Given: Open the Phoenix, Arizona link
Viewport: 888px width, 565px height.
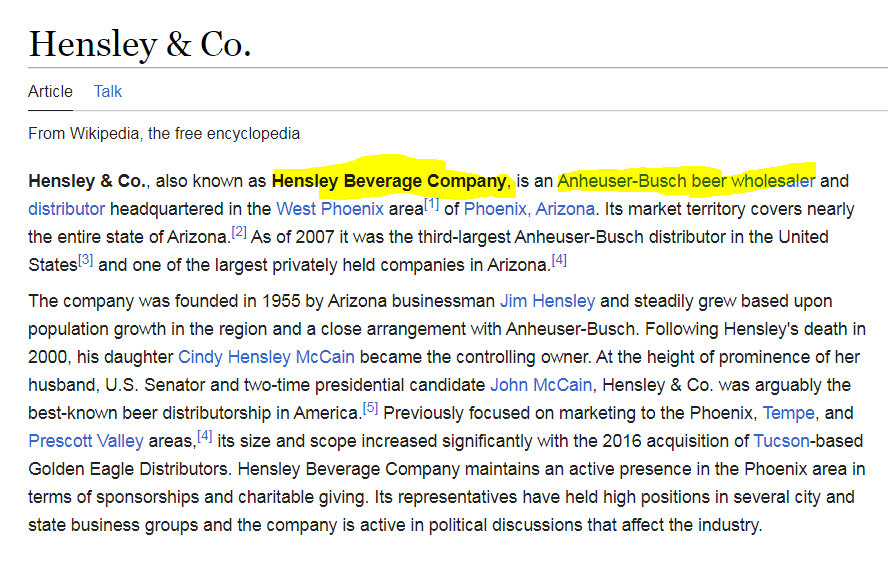Looking at the screenshot, I should point(530,209).
